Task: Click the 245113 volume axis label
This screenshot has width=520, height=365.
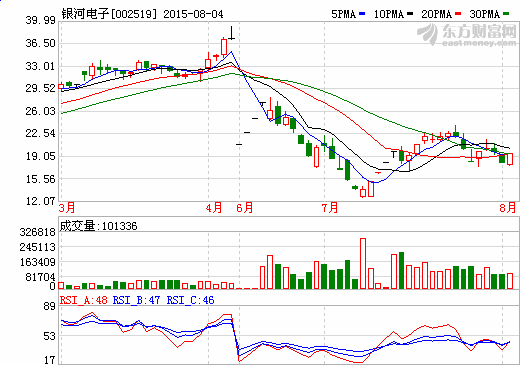Action: pos(37,247)
